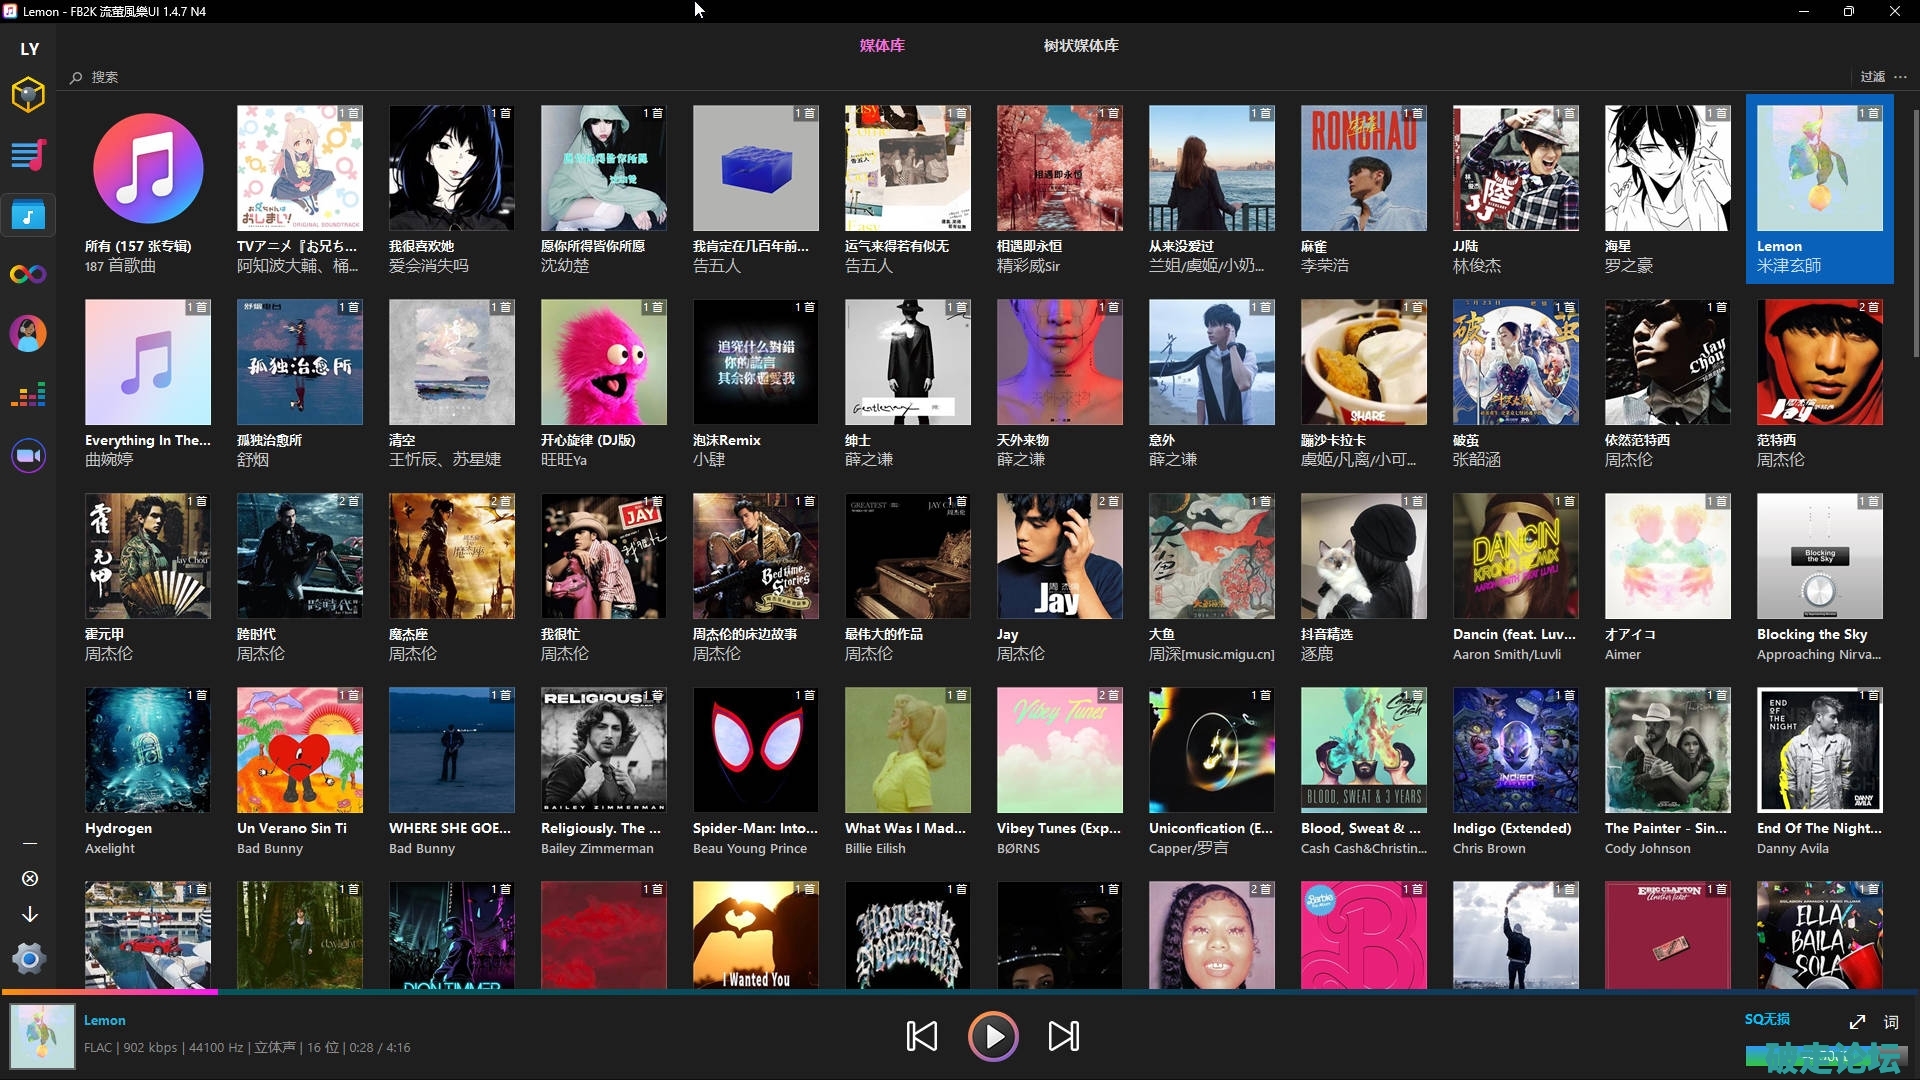Open the colorful equalizer bars icon
This screenshot has height=1080, width=1920.
tap(28, 395)
